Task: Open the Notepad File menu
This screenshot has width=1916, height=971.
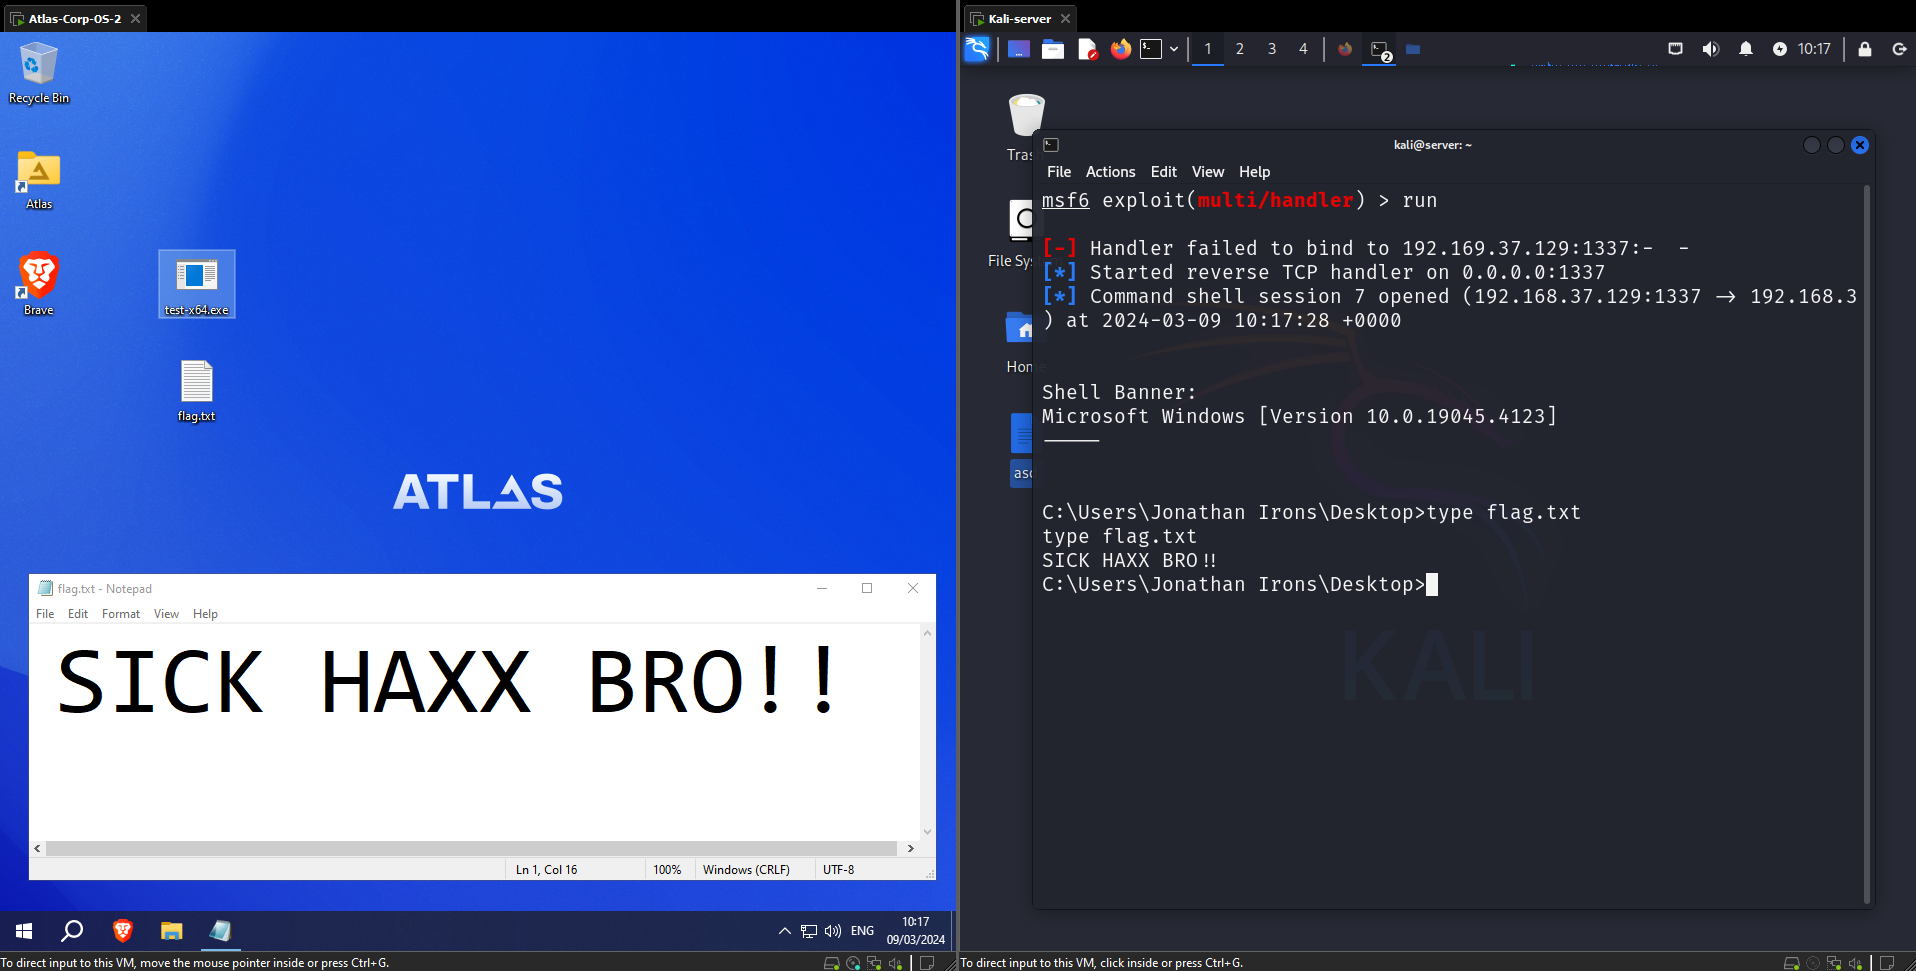Action: coord(45,614)
